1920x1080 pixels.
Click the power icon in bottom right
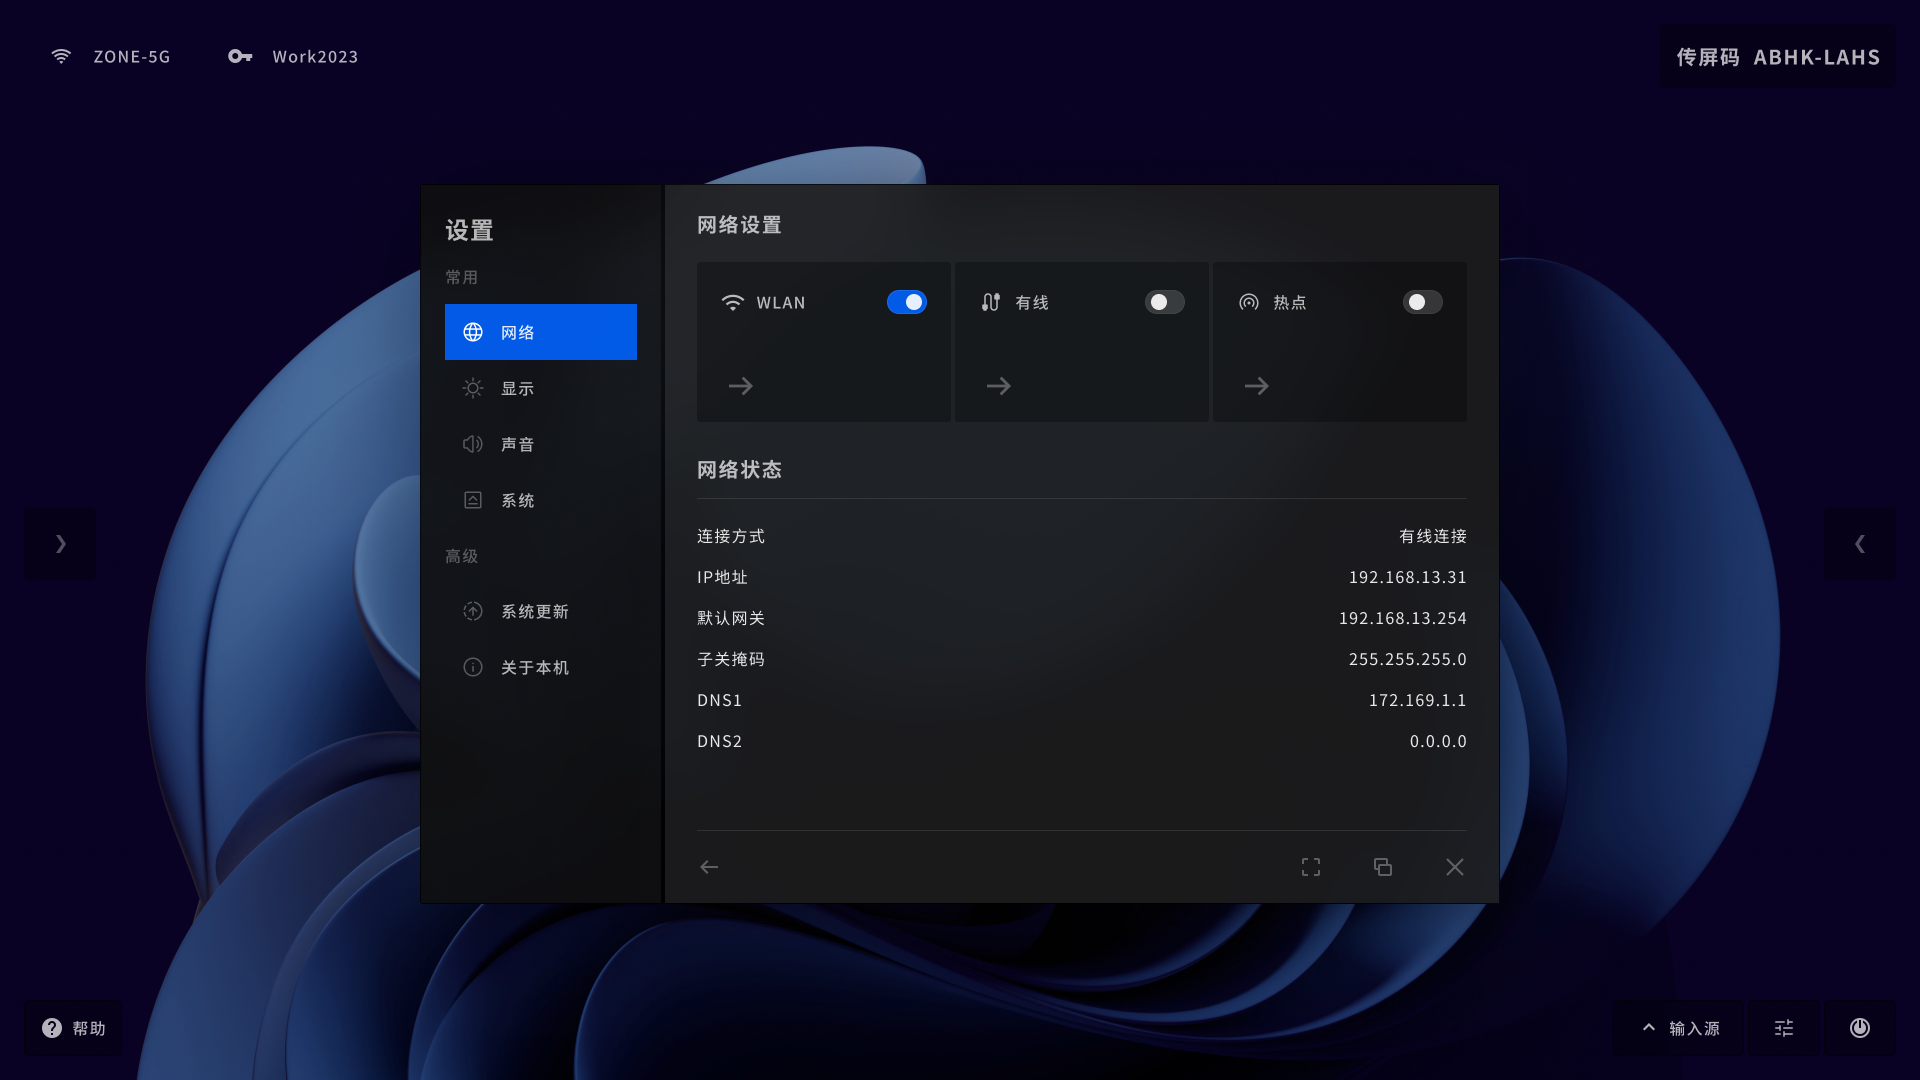[1859, 1027]
